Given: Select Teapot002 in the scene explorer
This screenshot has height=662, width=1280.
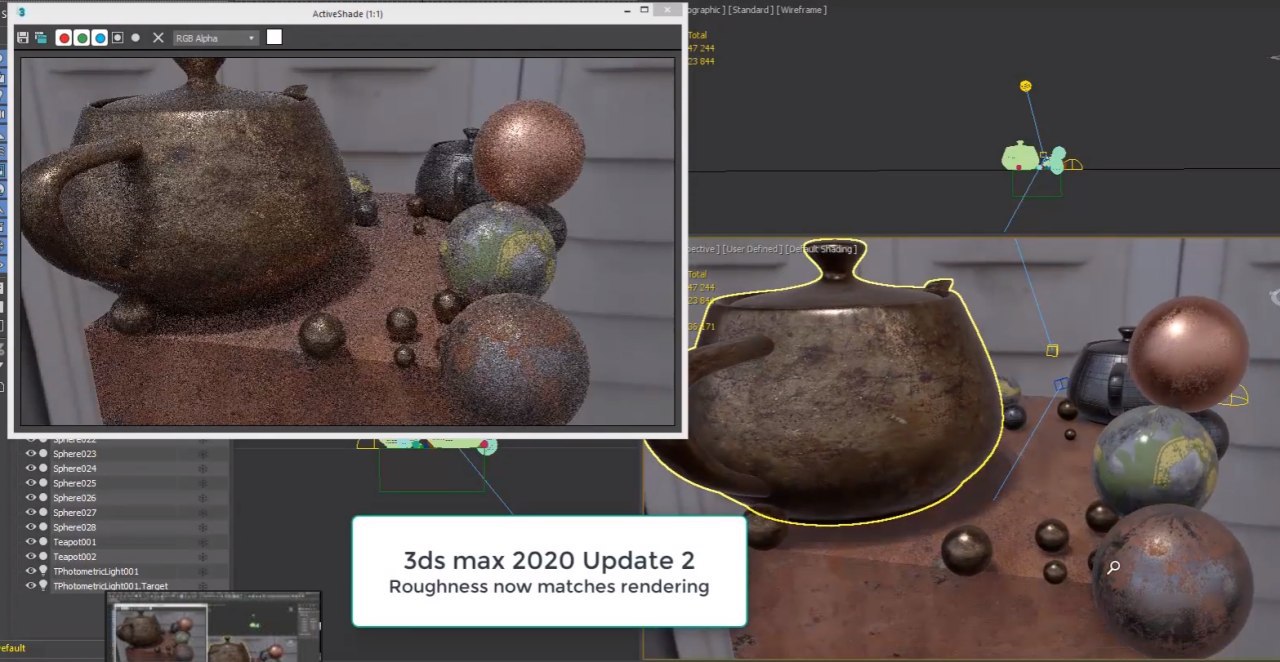Looking at the screenshot, I should [x=75, y=557].
